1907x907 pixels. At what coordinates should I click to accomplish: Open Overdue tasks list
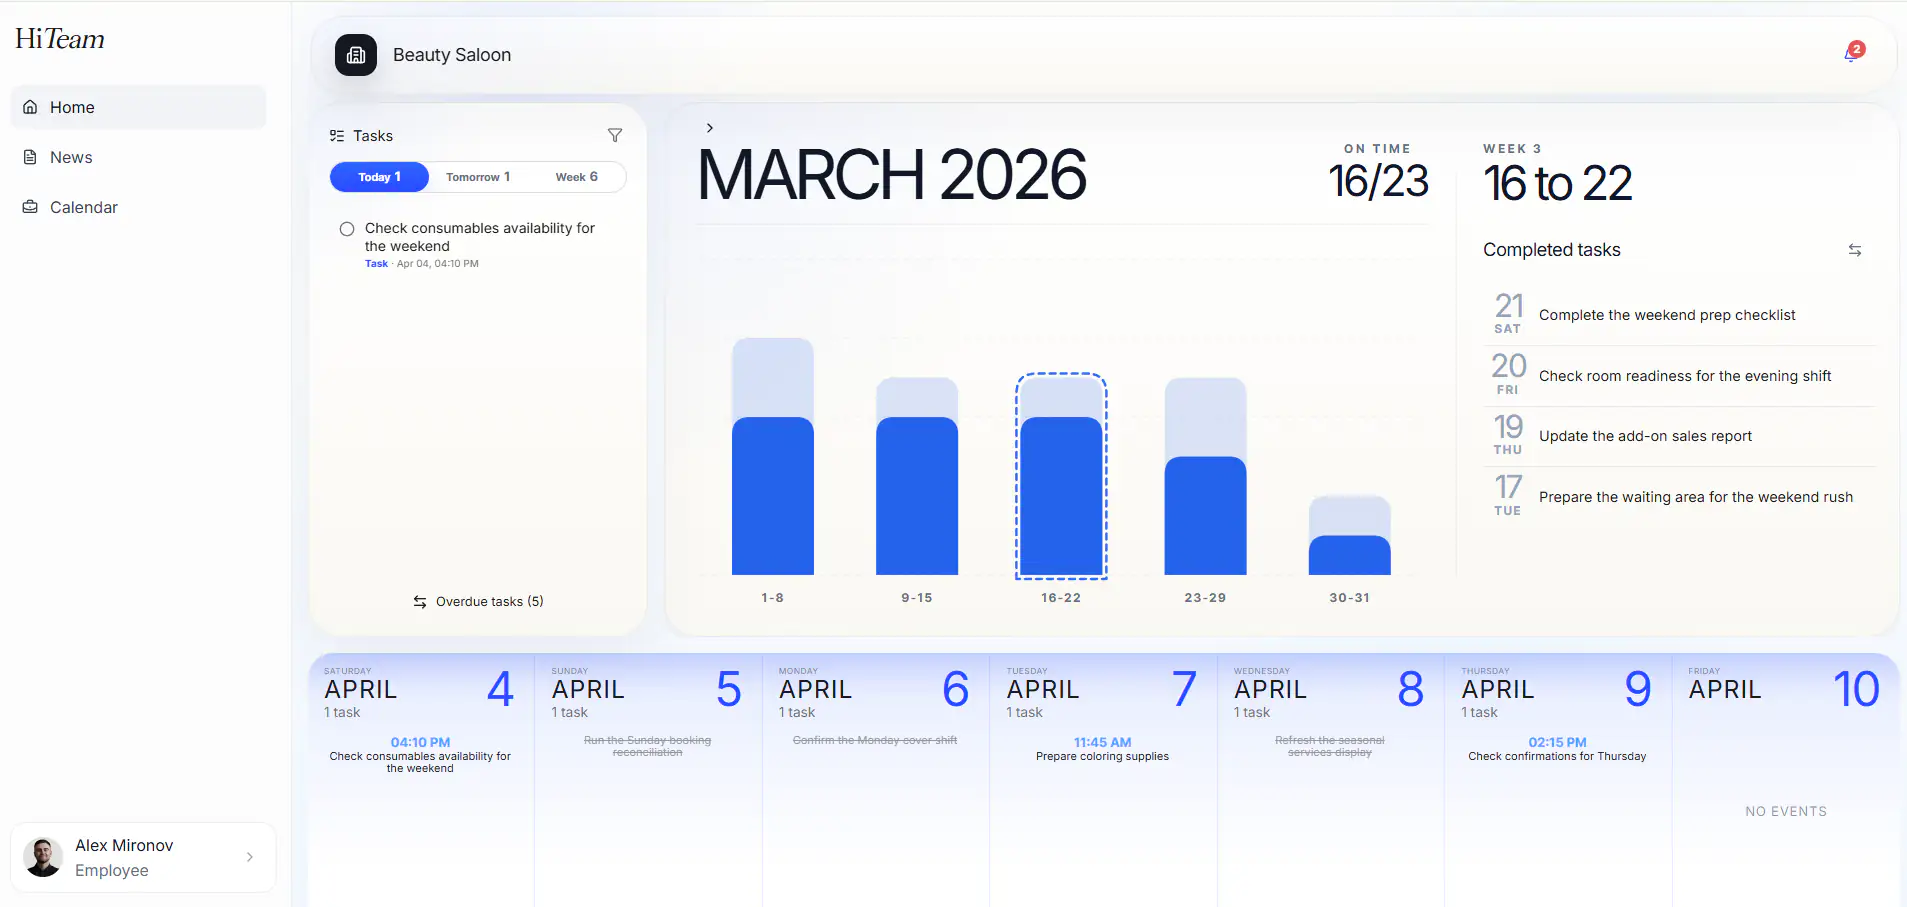[x=478, y=601]
